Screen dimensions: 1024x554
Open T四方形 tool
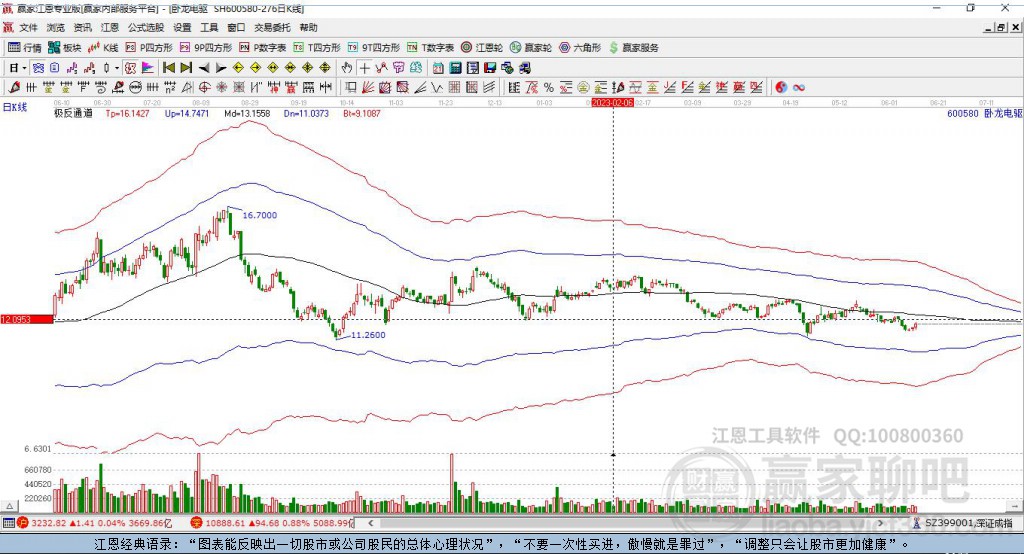pos(317,48)
